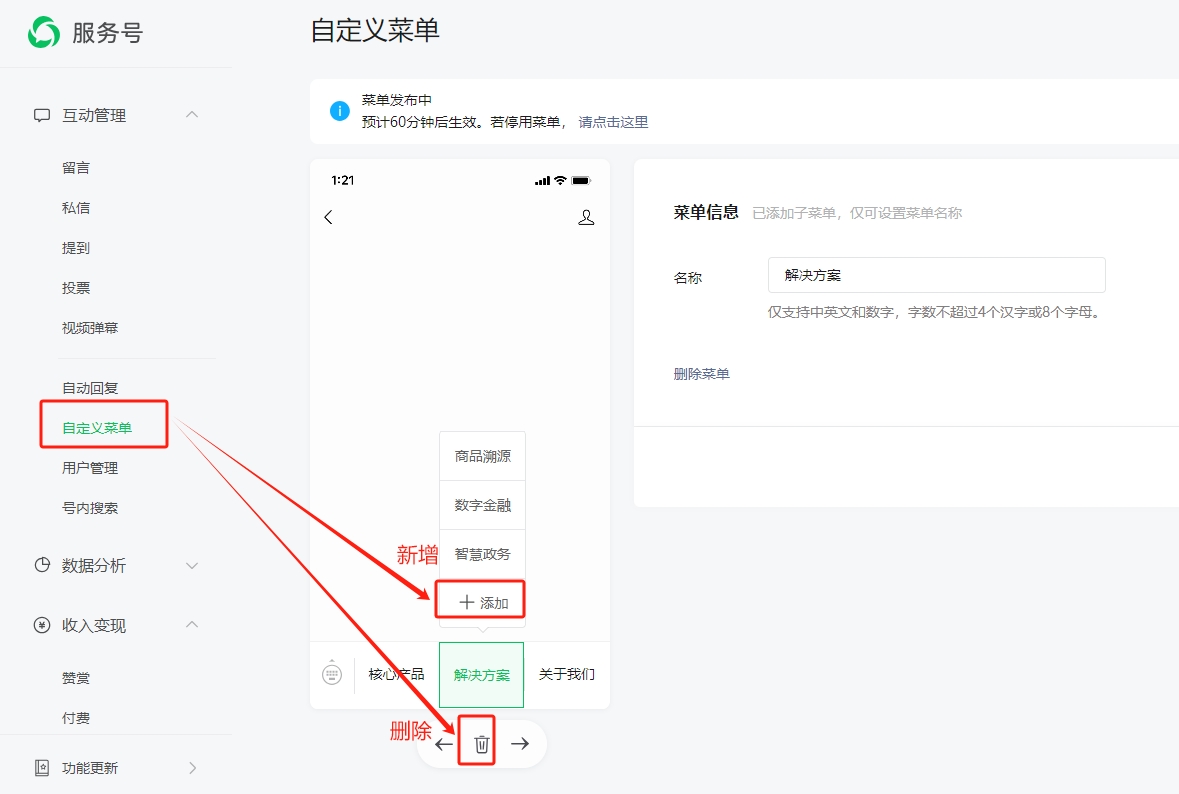Open the 商品溯源 submenu item
The width and height of the screenshot is (1179, 794).
482,456
